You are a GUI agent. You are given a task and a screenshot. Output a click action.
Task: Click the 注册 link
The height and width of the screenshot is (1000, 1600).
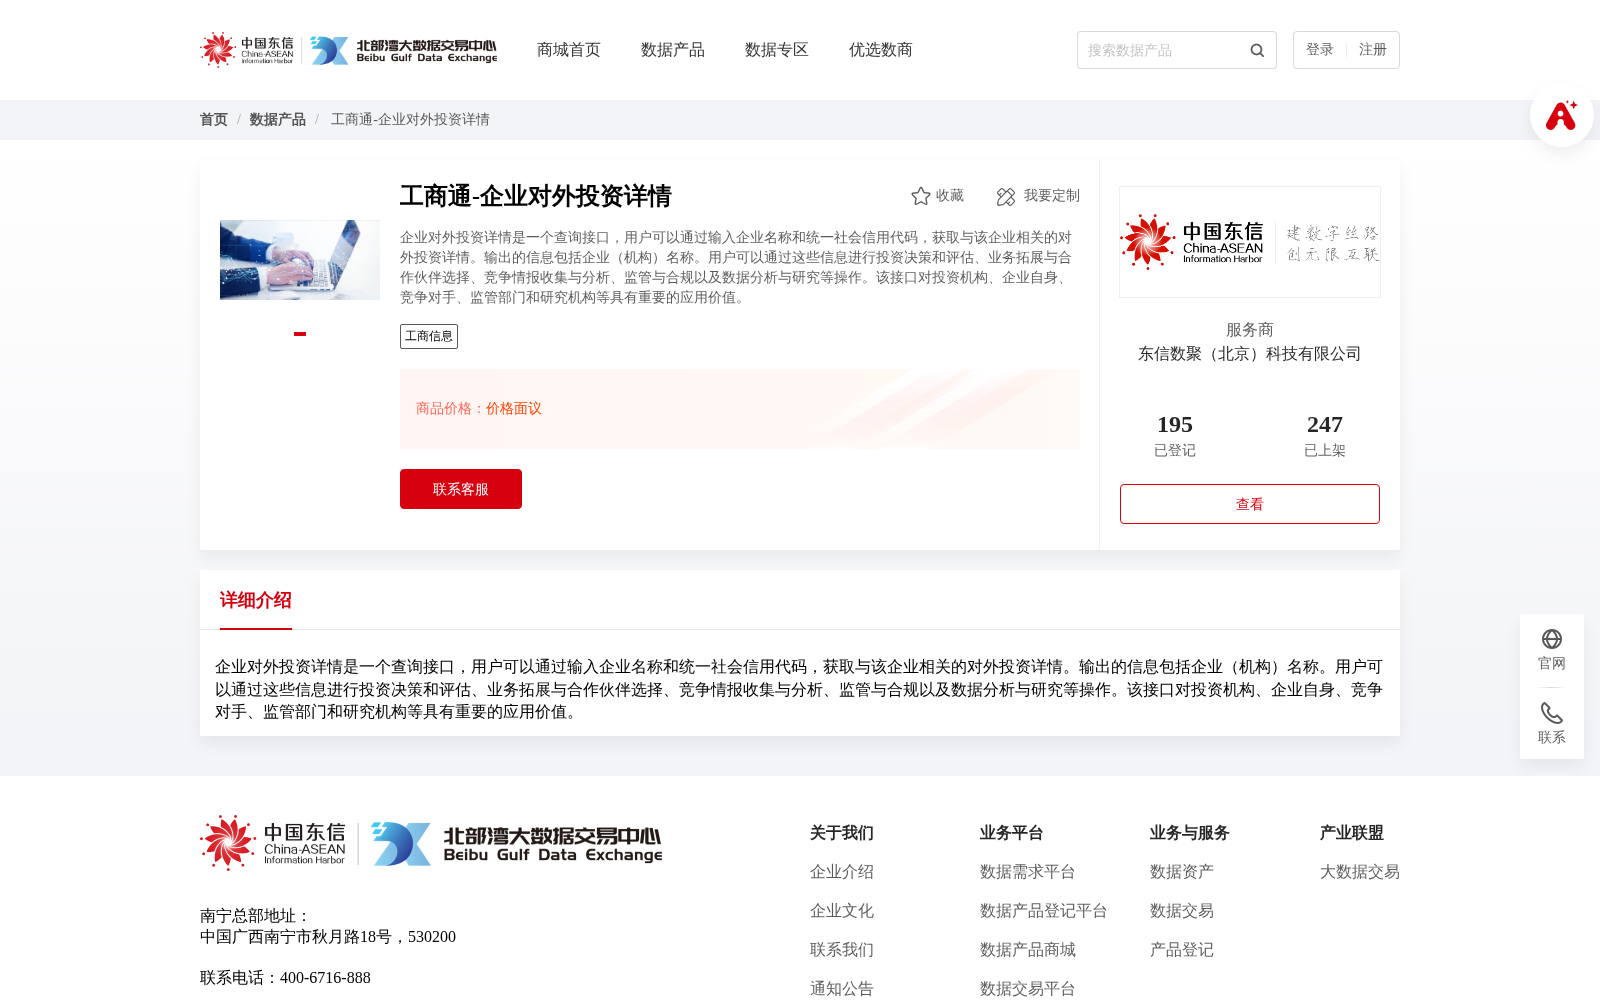1373,50
